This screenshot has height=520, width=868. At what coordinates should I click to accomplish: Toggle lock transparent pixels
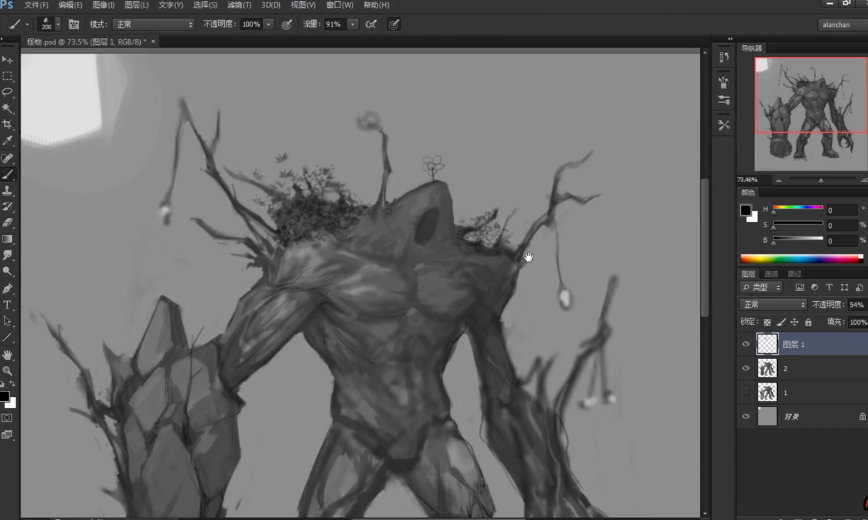coord(767,322)
